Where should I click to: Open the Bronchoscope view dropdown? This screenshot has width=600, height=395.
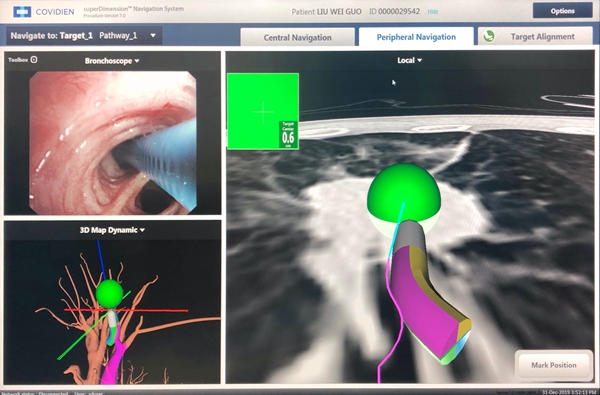coord(112,61)
